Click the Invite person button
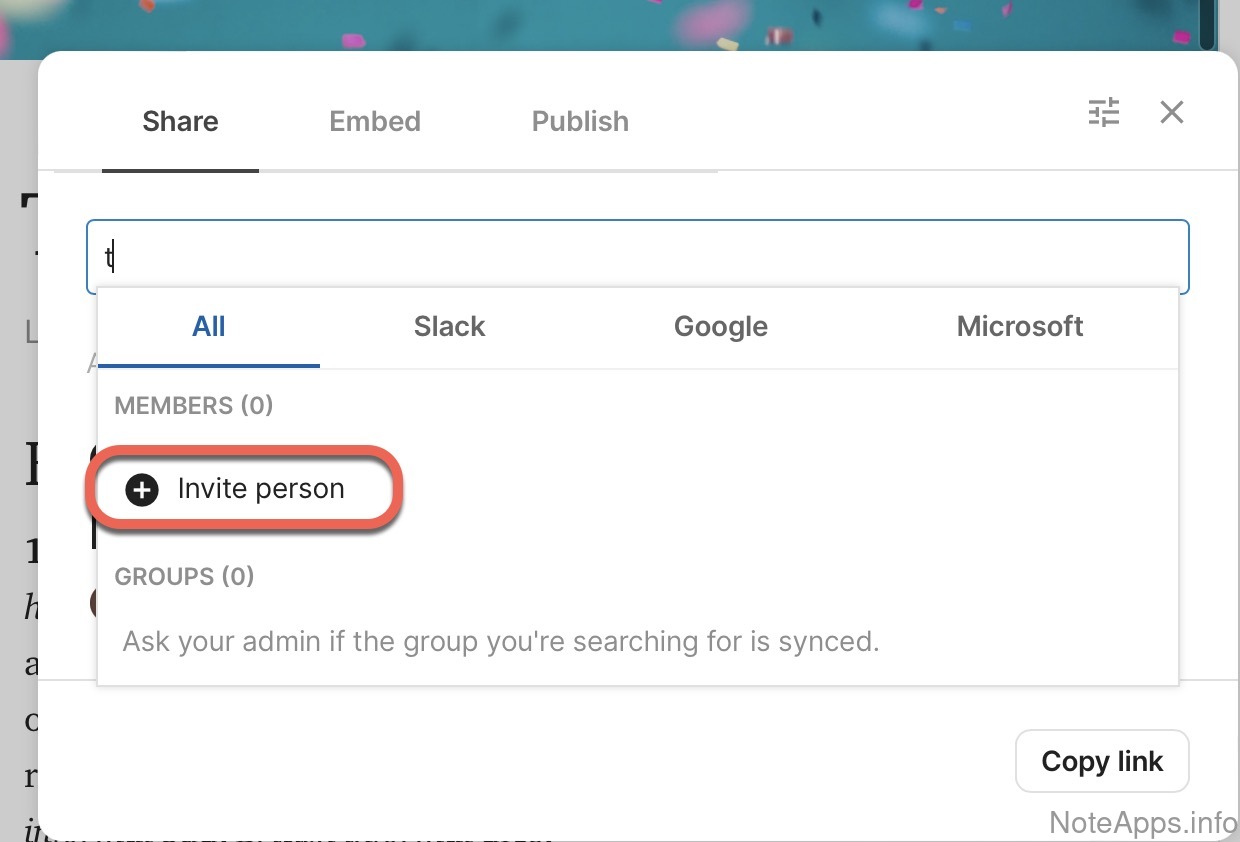Image resolution: width=1240 pixels, height=842 pixels. [260, 489]
